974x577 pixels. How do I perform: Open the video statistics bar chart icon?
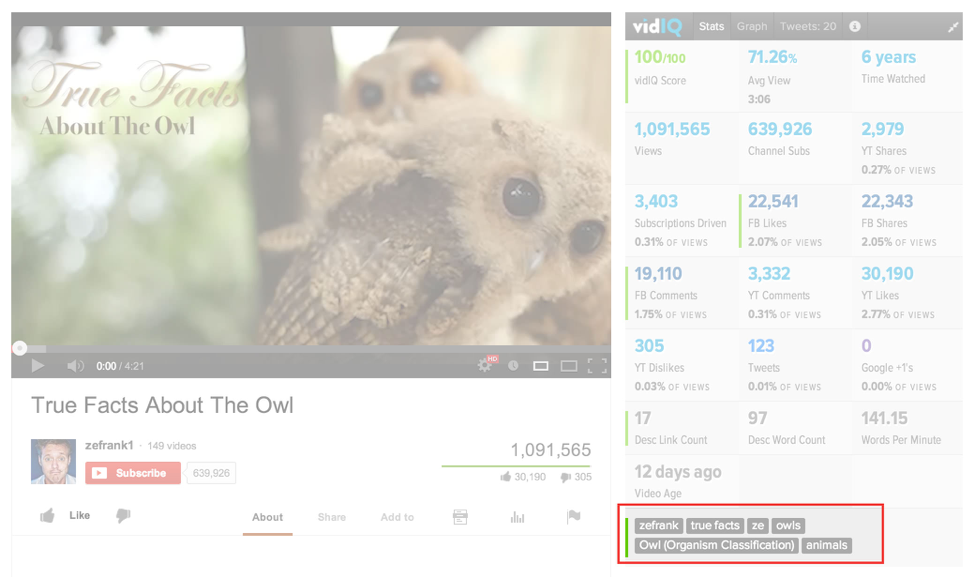[517, 517]
